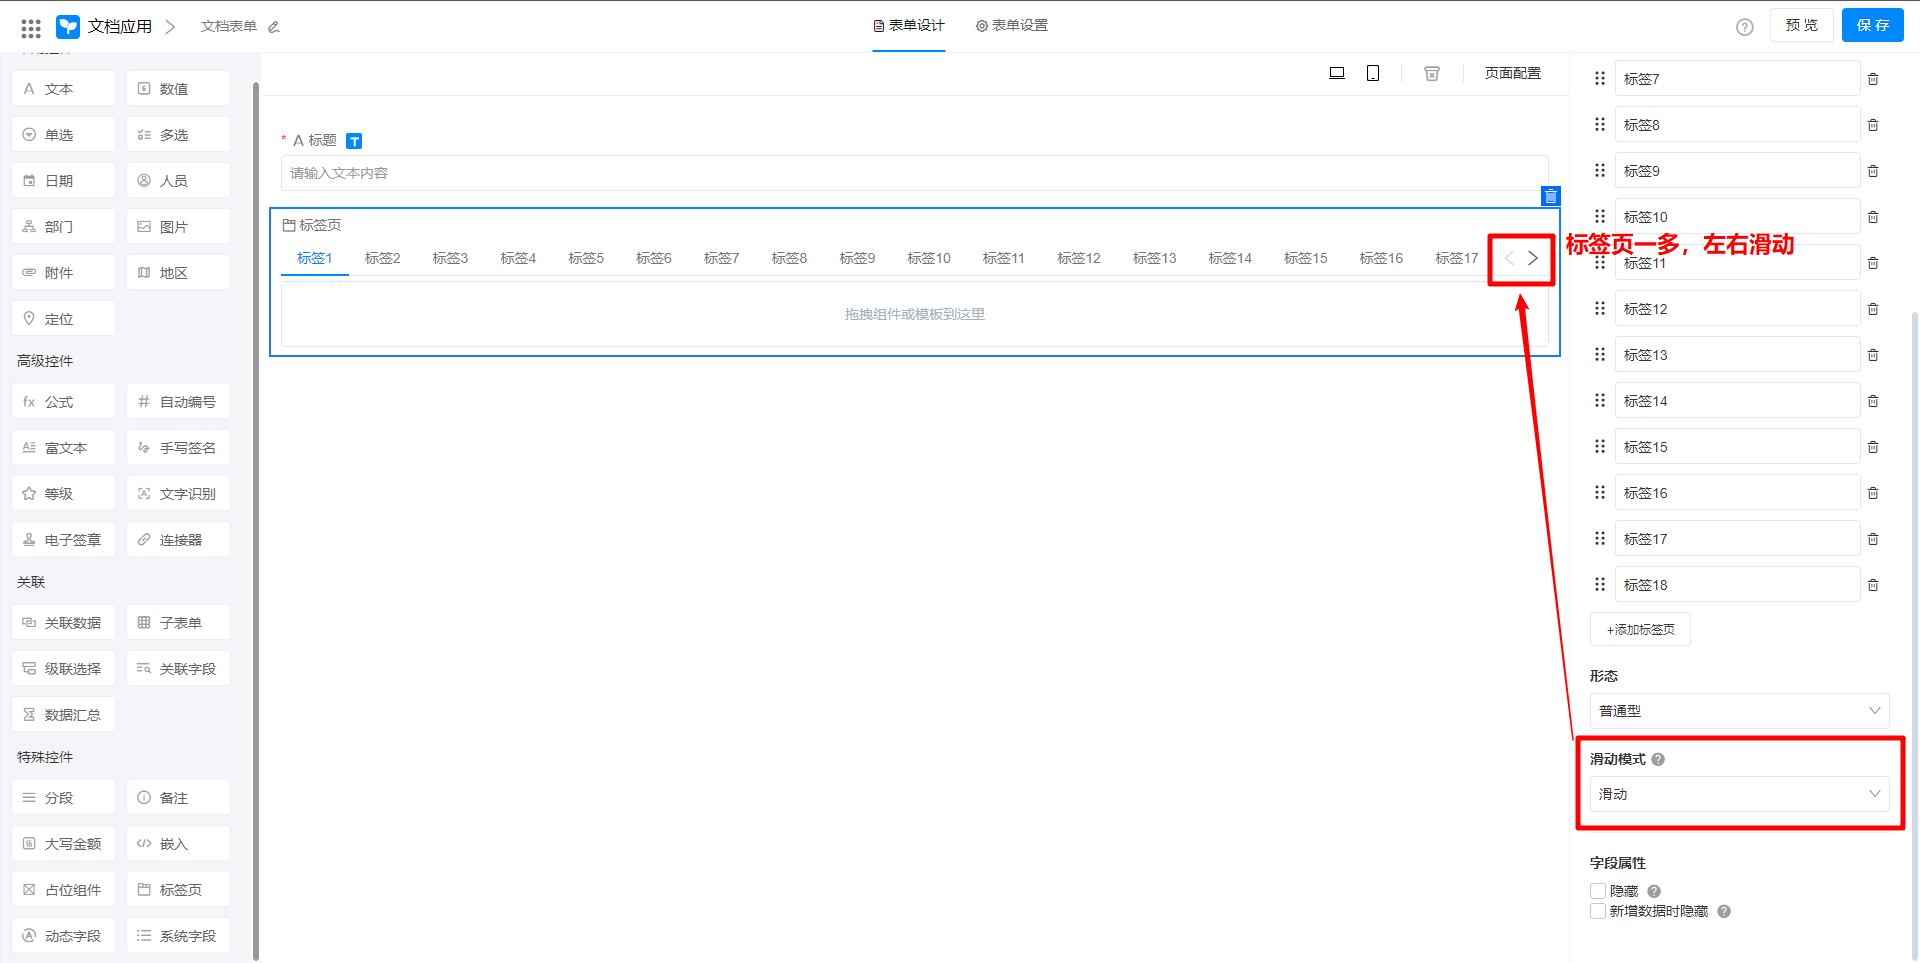Open the 形态 dropdown showing 普通型
The height and width of the screenshot is (963, 1920).
1738,711
